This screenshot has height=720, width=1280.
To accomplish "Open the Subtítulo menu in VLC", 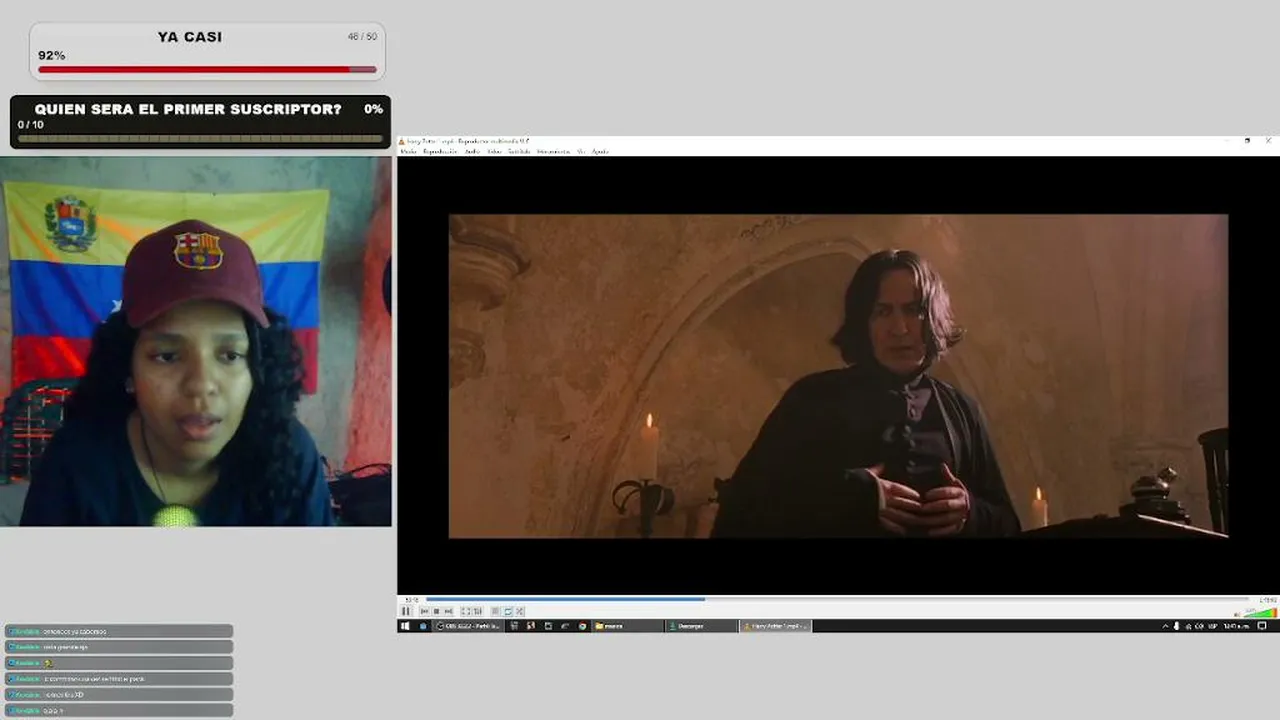I will tap(519, 152).
